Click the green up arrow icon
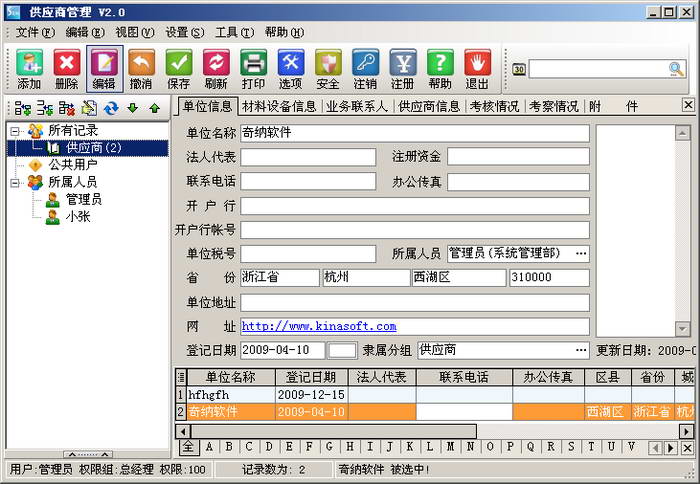The height and width of the screenshot is (484, 700). click(x=154, y=108)
